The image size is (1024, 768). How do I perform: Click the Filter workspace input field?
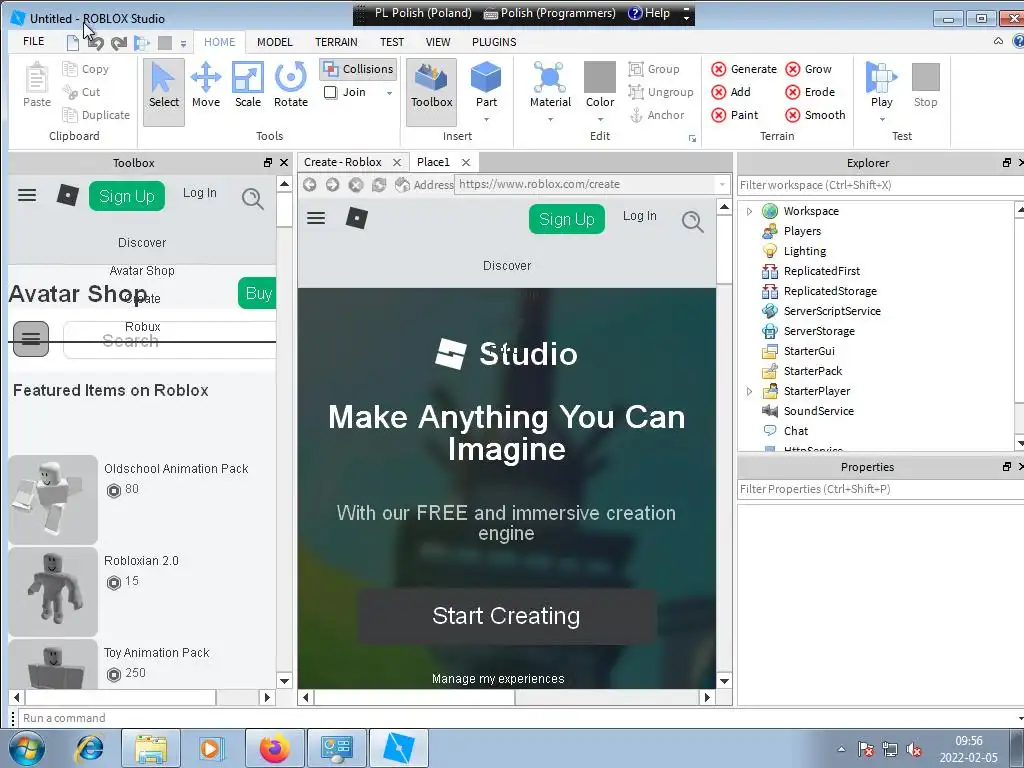click(879, 185)
